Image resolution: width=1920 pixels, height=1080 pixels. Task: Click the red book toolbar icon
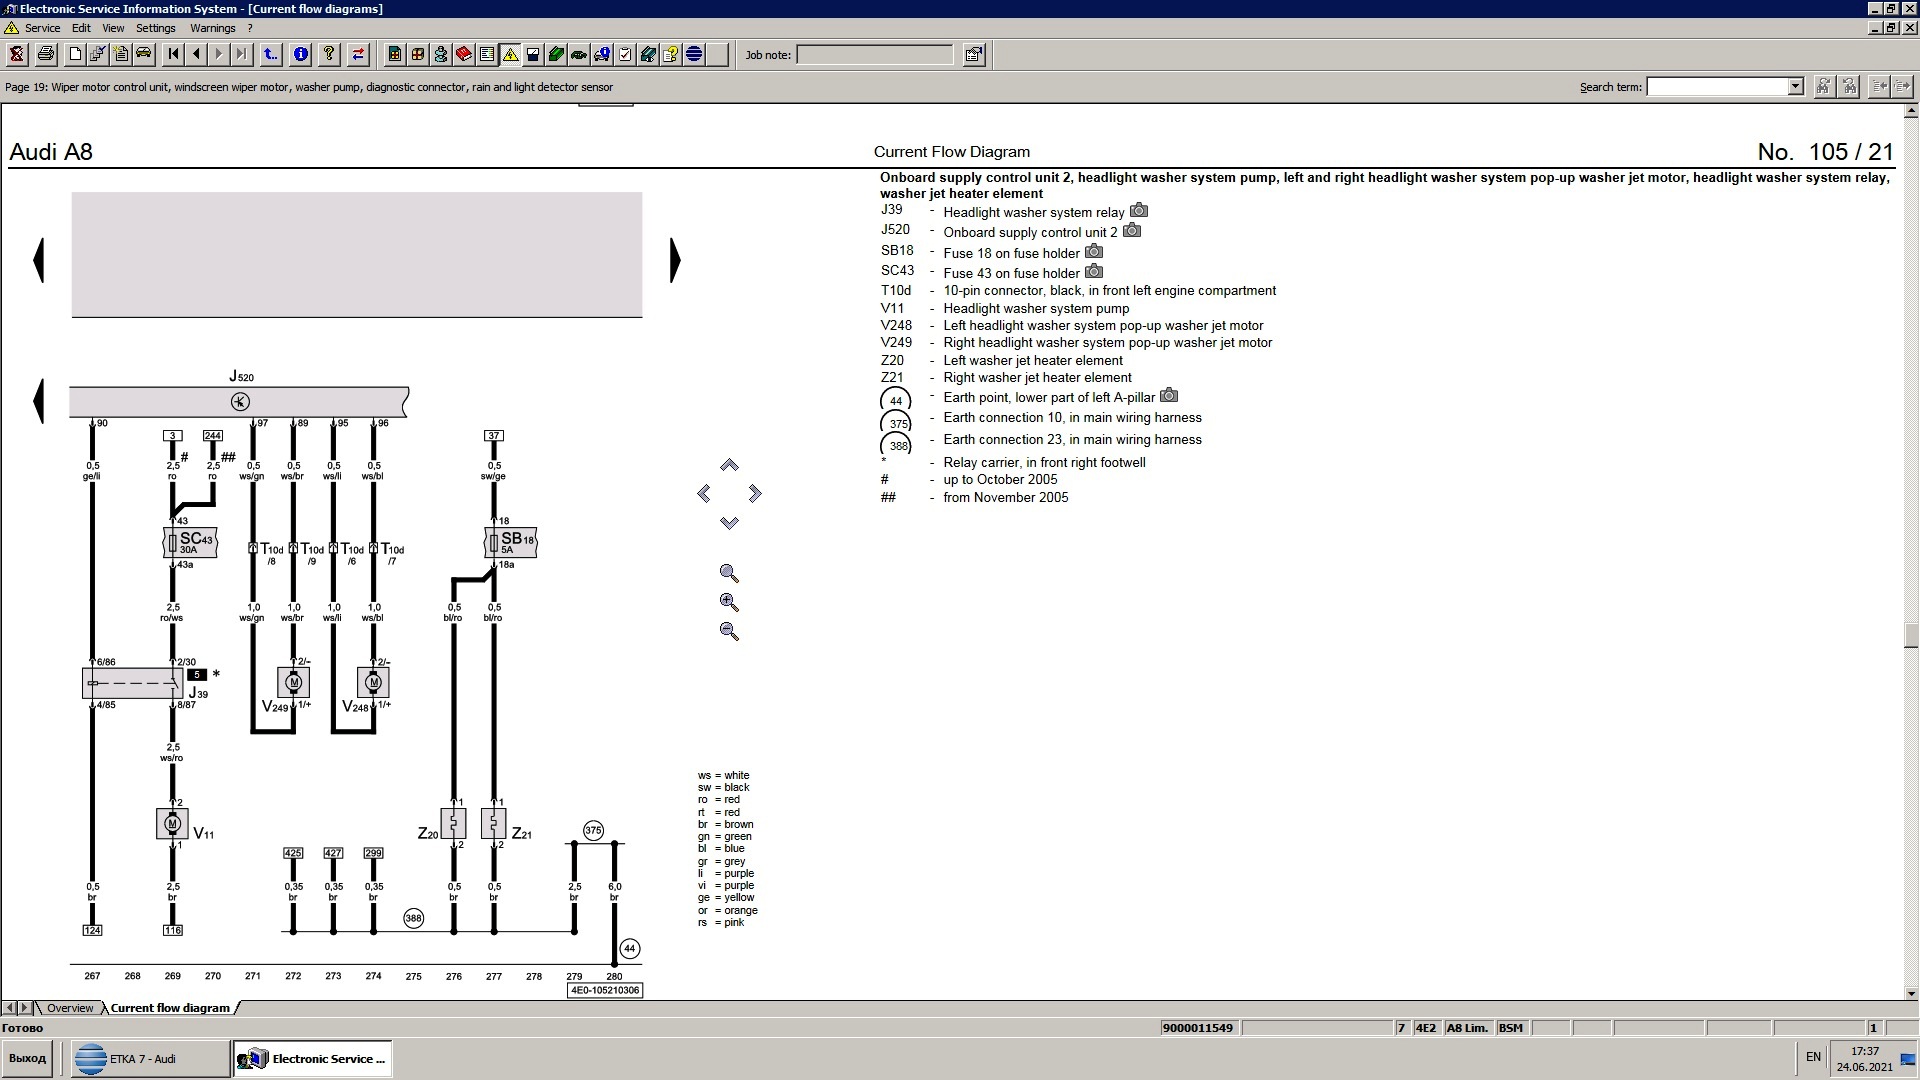(464, 55)
